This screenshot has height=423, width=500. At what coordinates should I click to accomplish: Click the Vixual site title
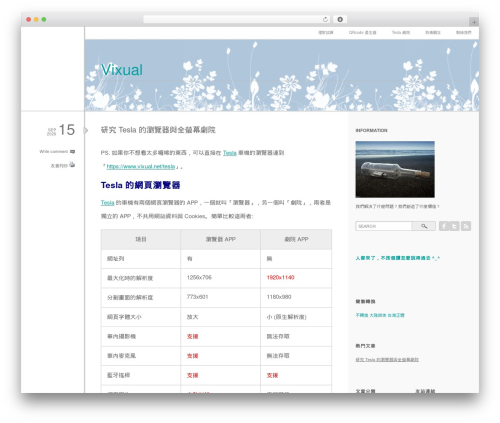tap(122, 70)
